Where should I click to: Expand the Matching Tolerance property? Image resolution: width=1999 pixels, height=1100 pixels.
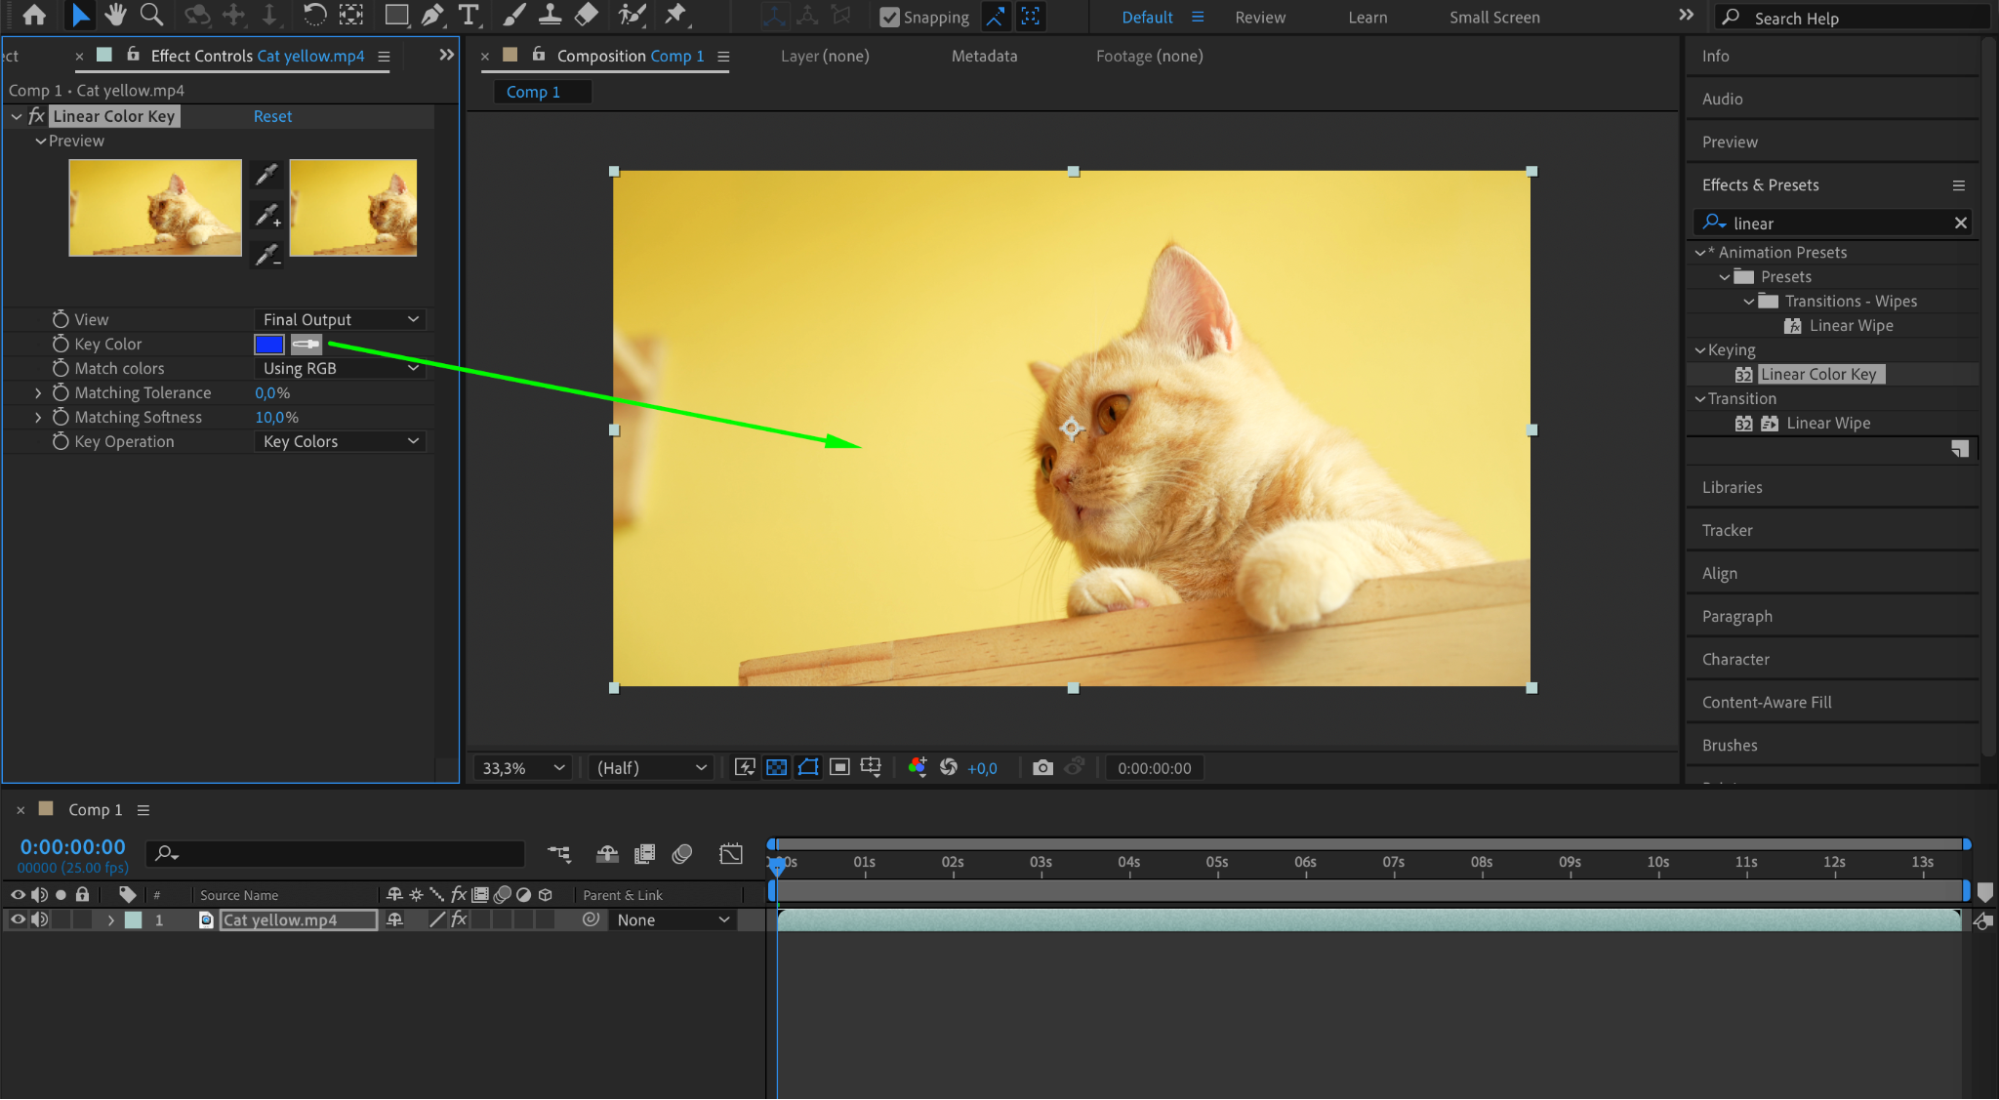point(38,393)
